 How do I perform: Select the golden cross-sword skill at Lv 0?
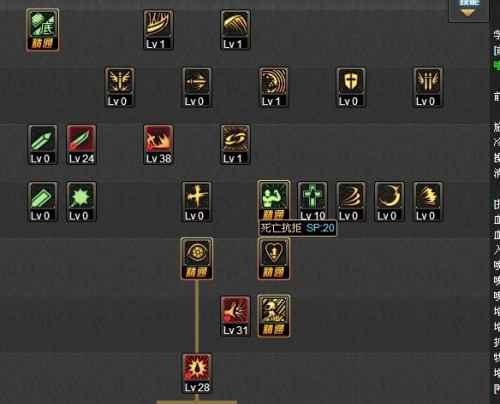pos(197,202)
